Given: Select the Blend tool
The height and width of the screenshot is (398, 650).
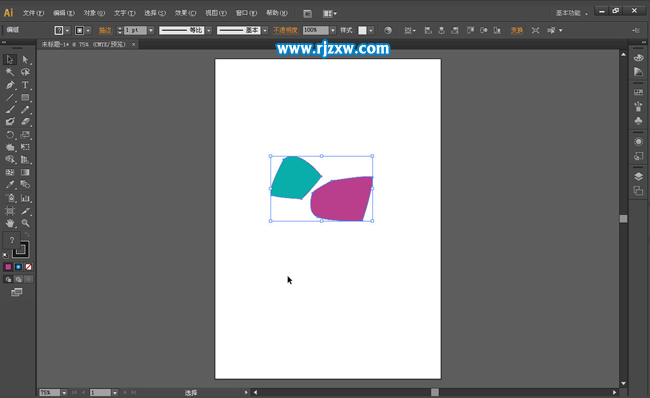Looking at the screenshot, I should click(x=25, y=184).
